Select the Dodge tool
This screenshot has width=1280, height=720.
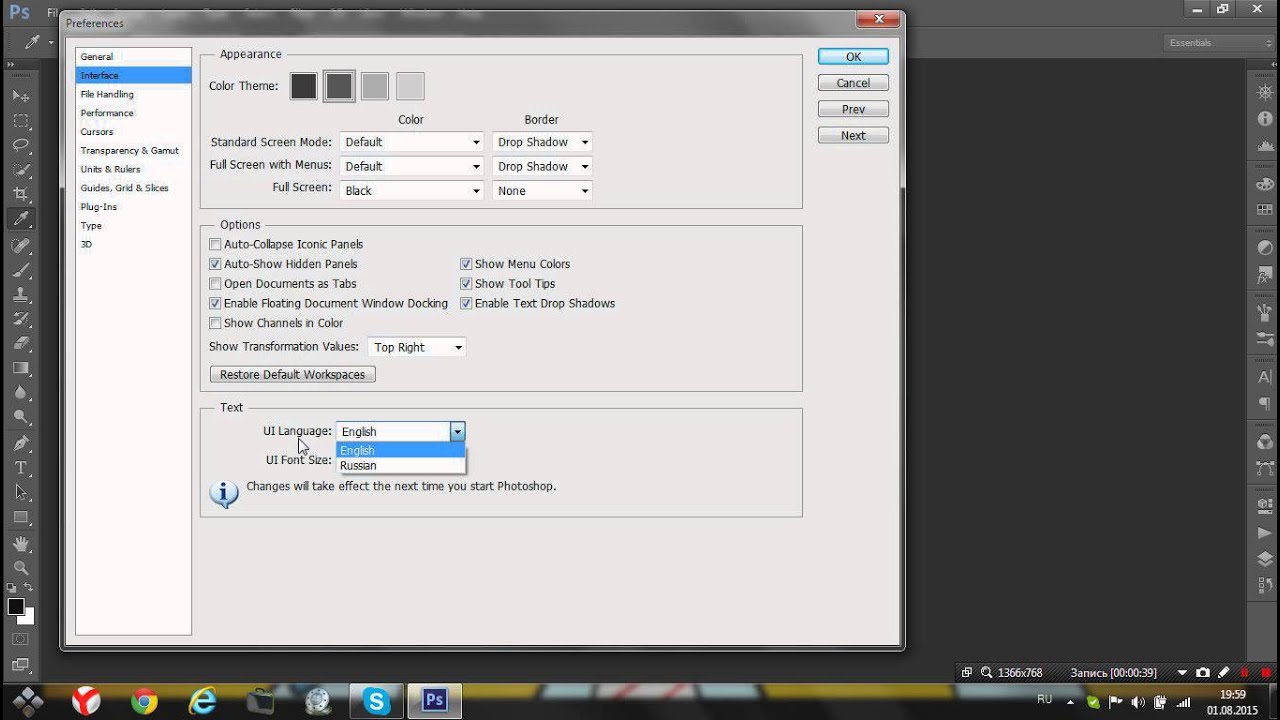click(x=21, y=418)
